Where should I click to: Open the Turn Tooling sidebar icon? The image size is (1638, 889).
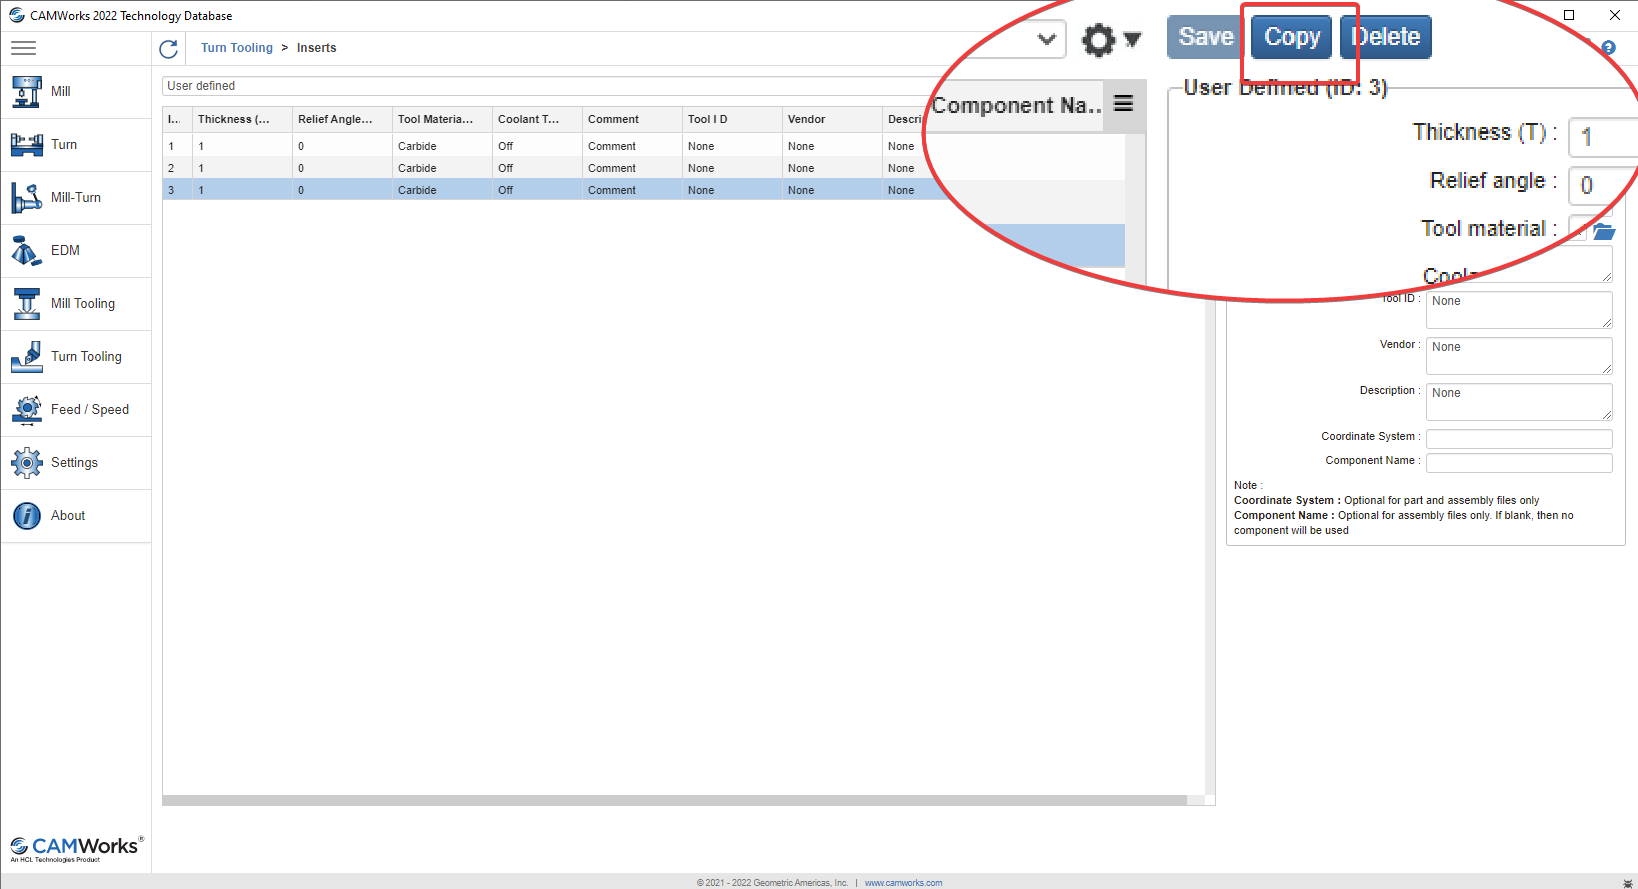pyautogui.click(x=27, y=357)
